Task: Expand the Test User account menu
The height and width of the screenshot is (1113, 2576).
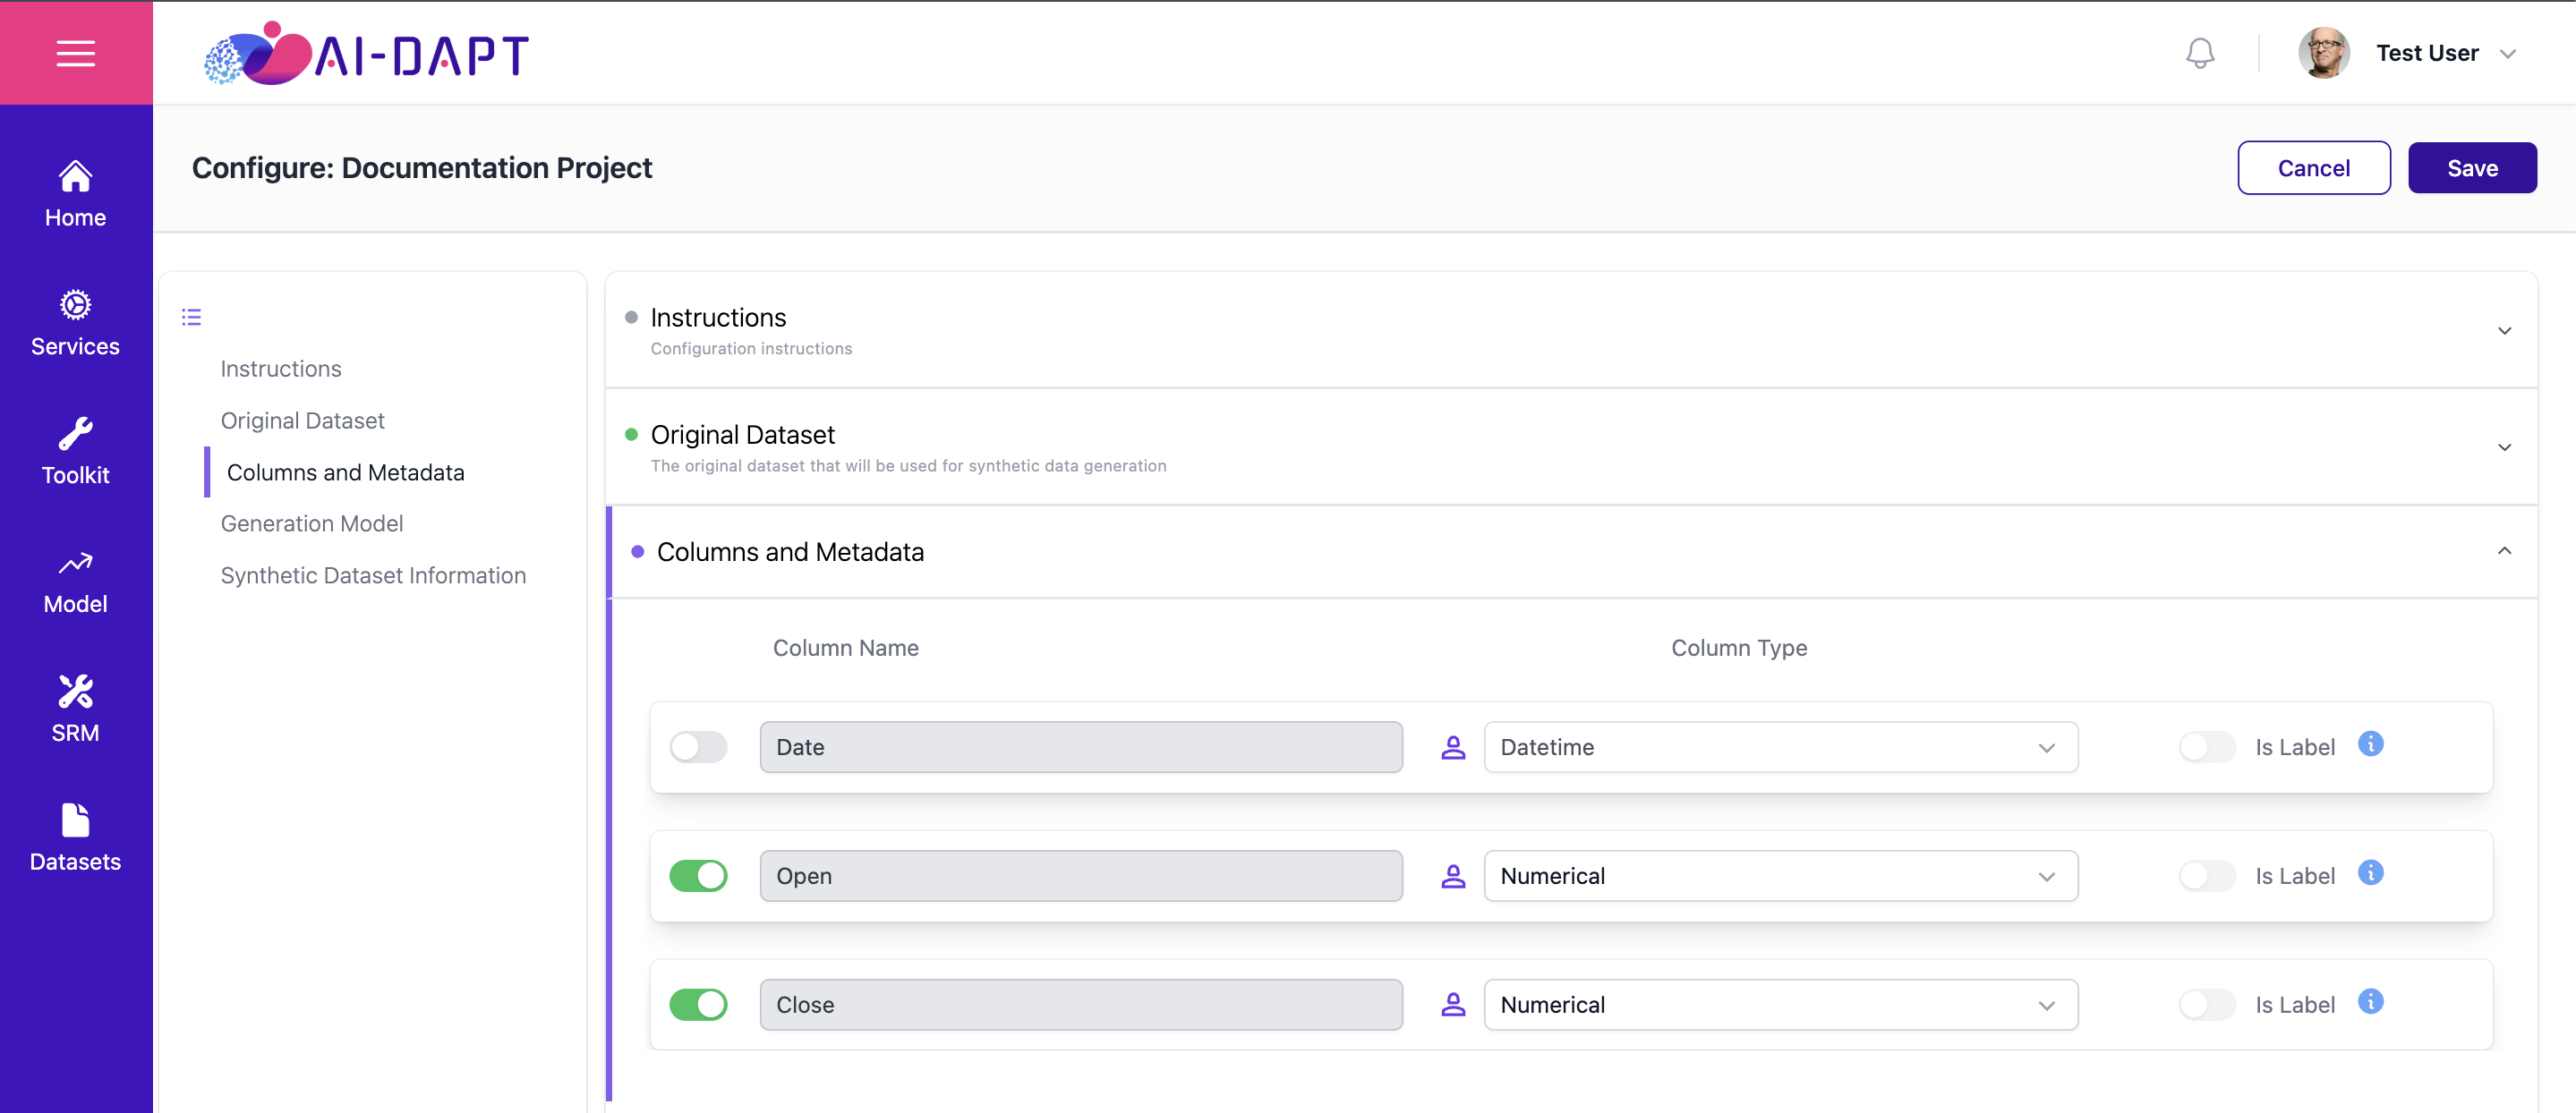Action: click(2508, 54)
